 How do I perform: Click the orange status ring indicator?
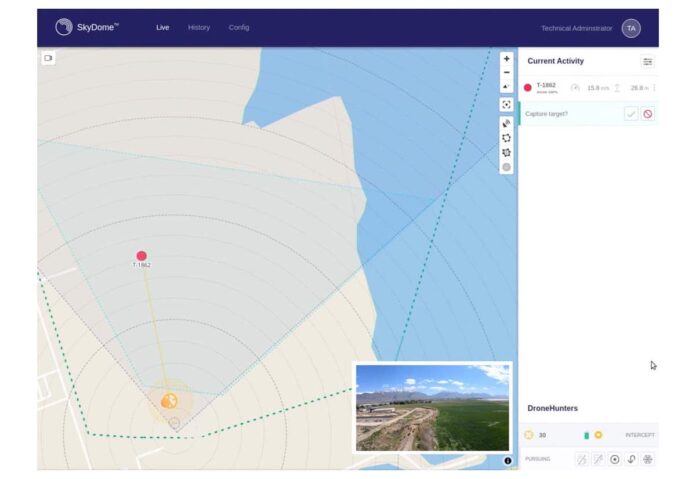pyautogui.click(x=598, y=435)
